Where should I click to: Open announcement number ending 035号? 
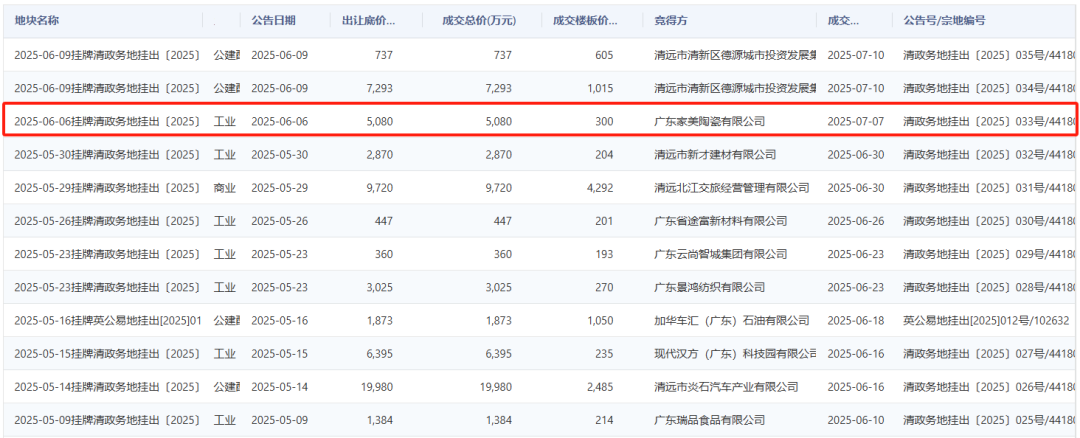pos(989,54)
